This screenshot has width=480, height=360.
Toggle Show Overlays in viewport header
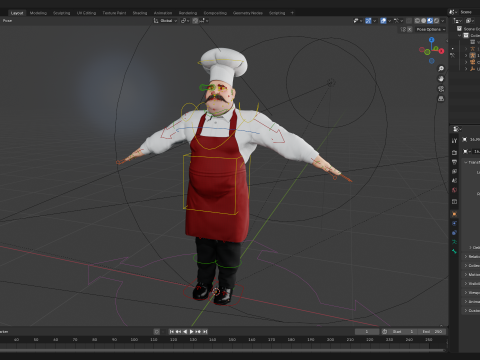tap(383, 21)
